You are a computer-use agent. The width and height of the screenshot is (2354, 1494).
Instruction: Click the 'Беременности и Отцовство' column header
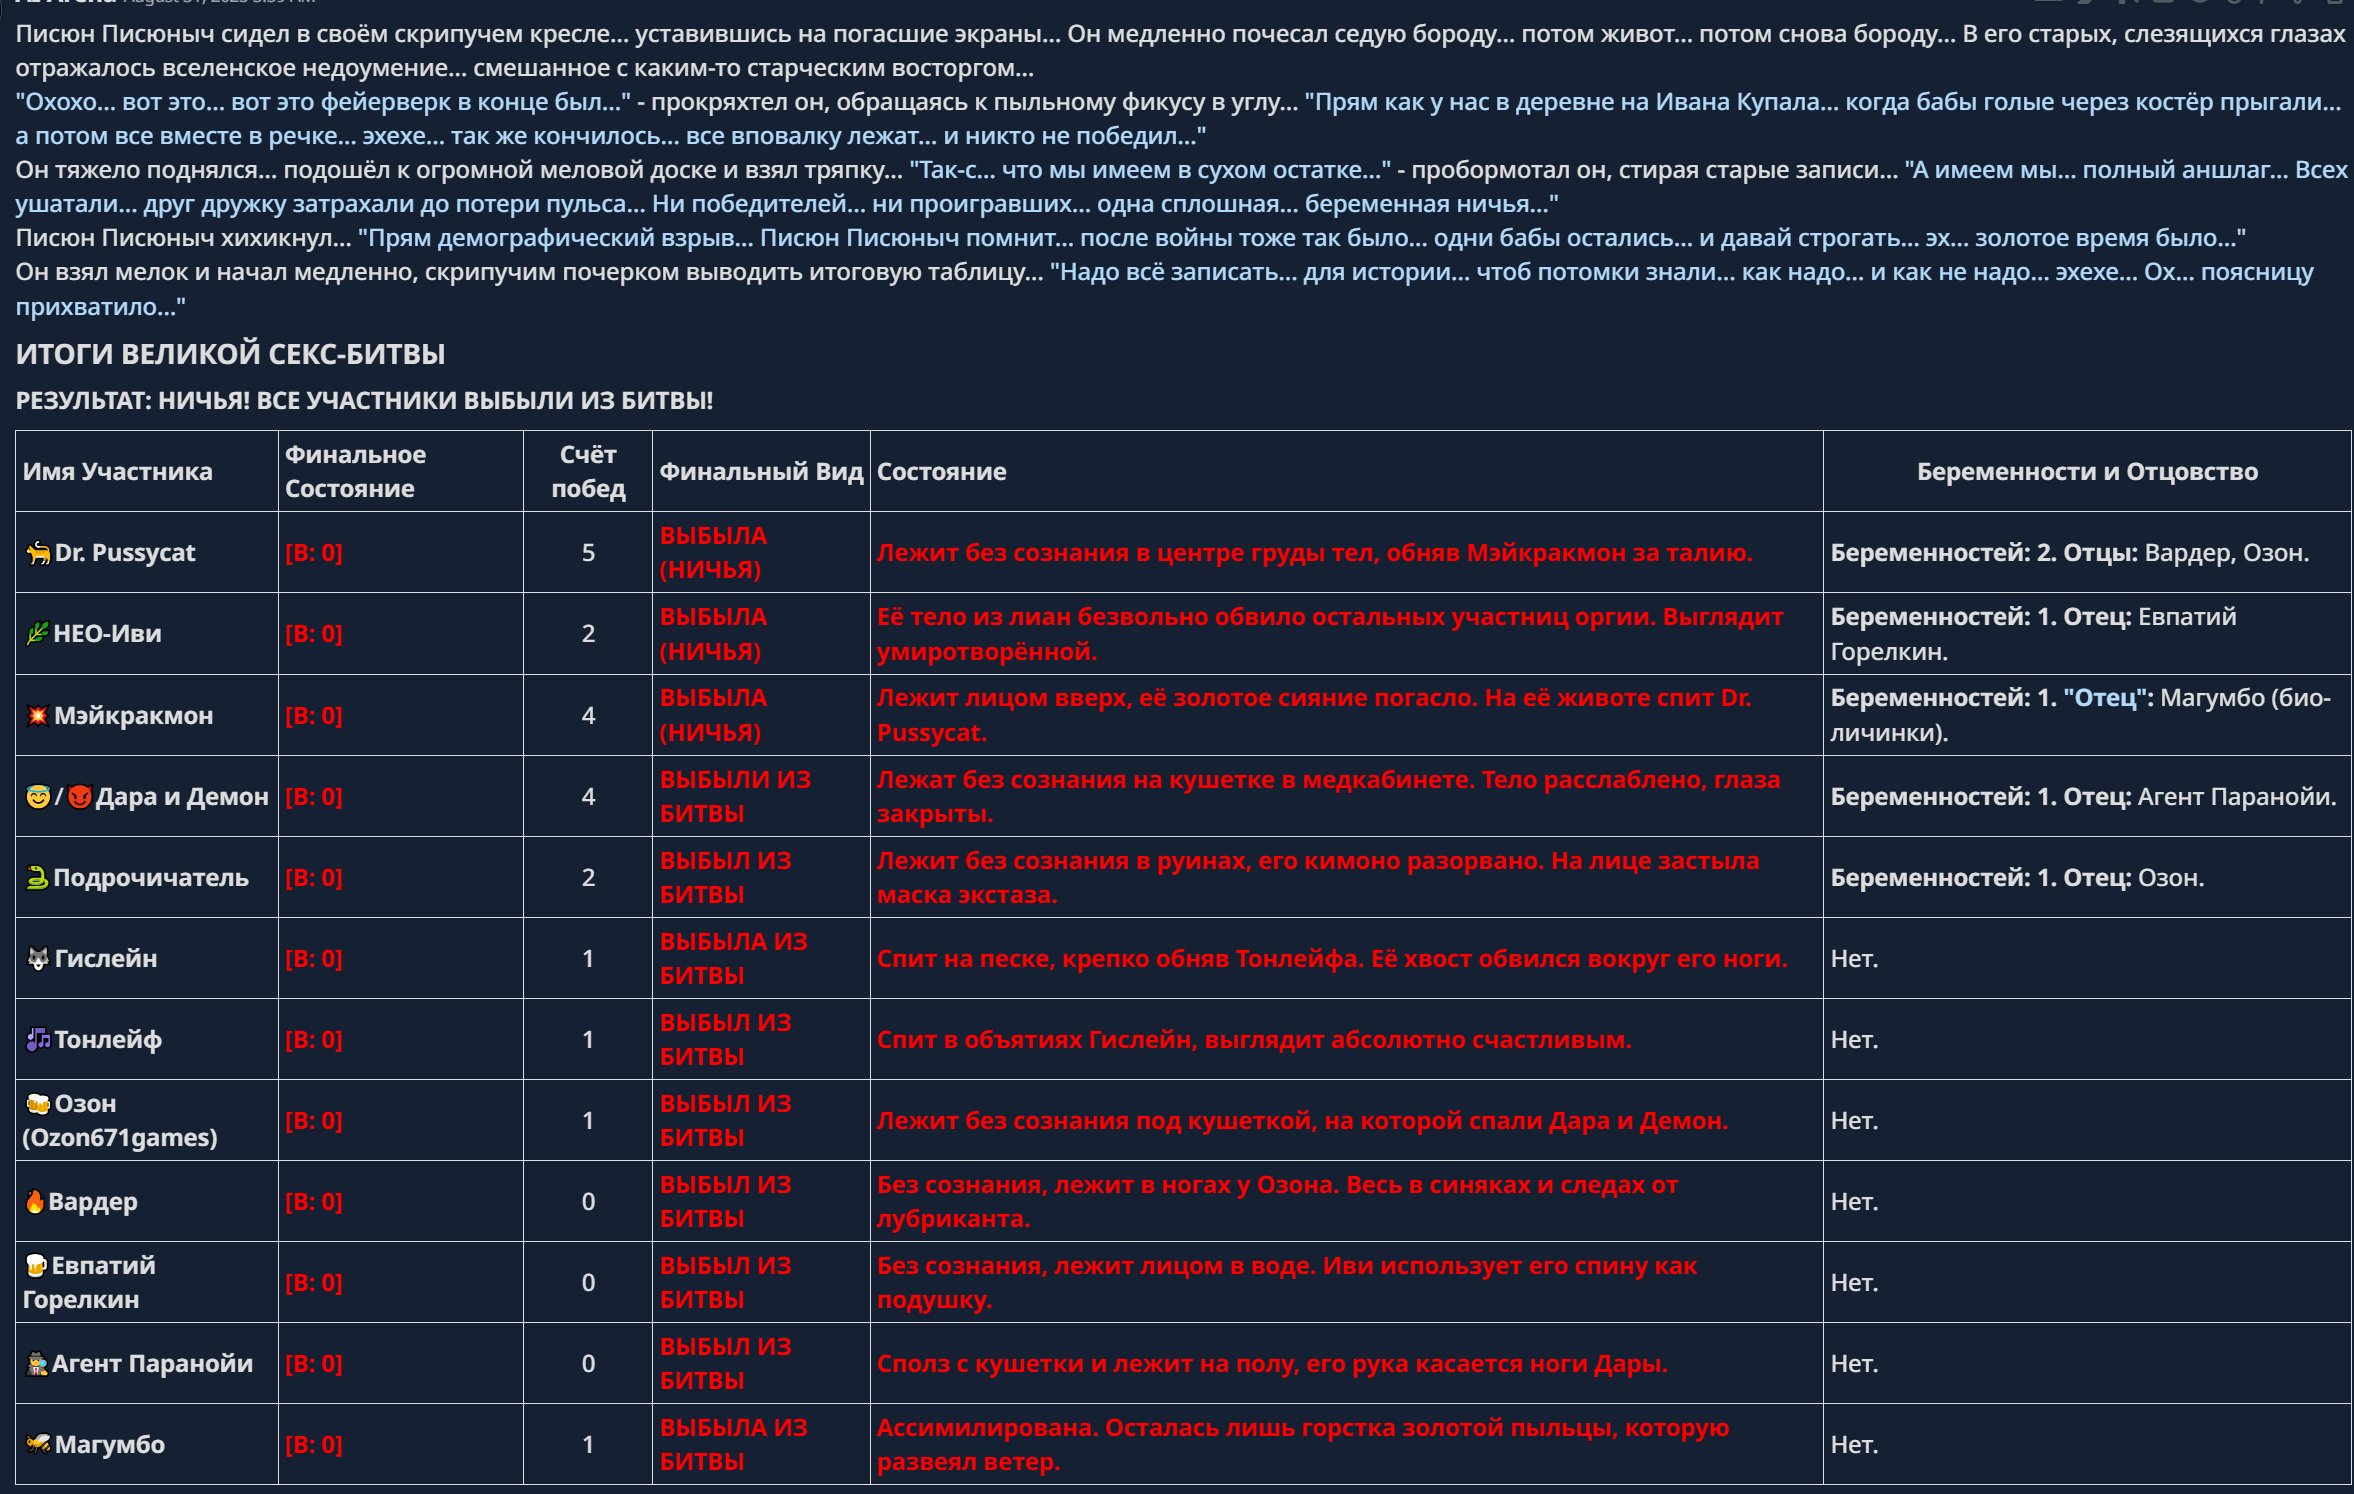coord(2087,472)
